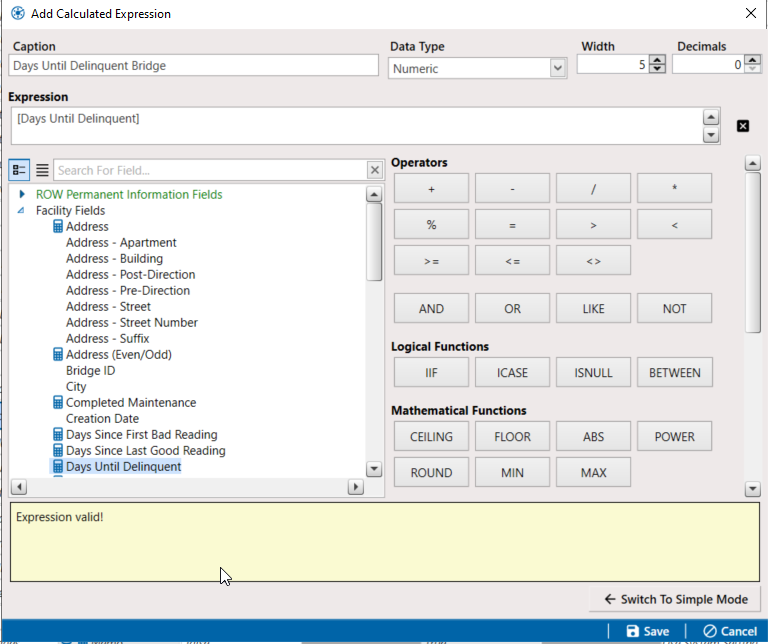Viewport: 768px width, 644px height.
Task: Decrease the Width value
Action: pos(657,69)
